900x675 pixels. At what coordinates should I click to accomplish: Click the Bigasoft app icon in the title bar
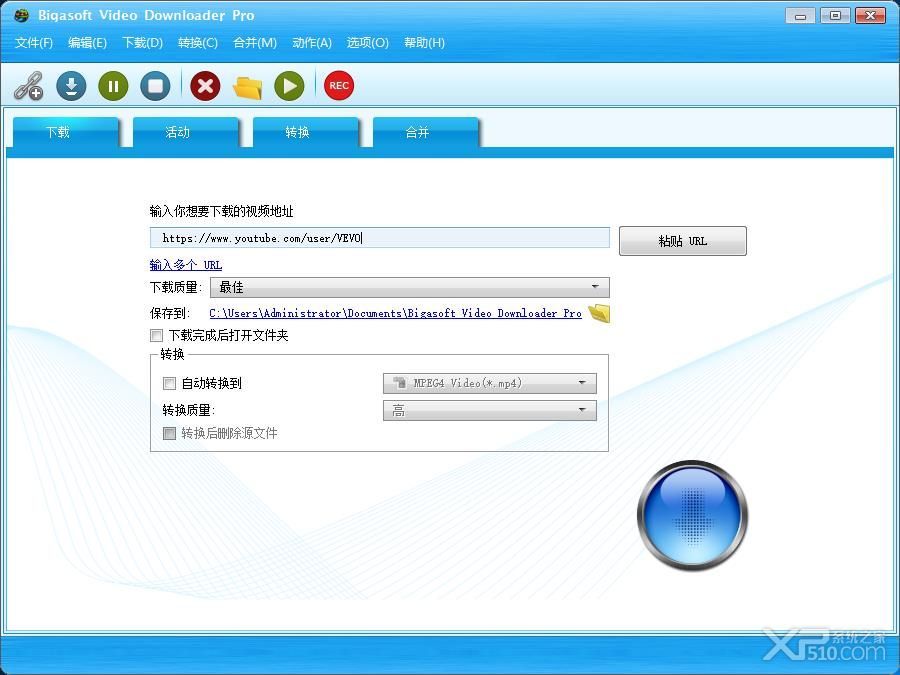[x=21, y=15]
